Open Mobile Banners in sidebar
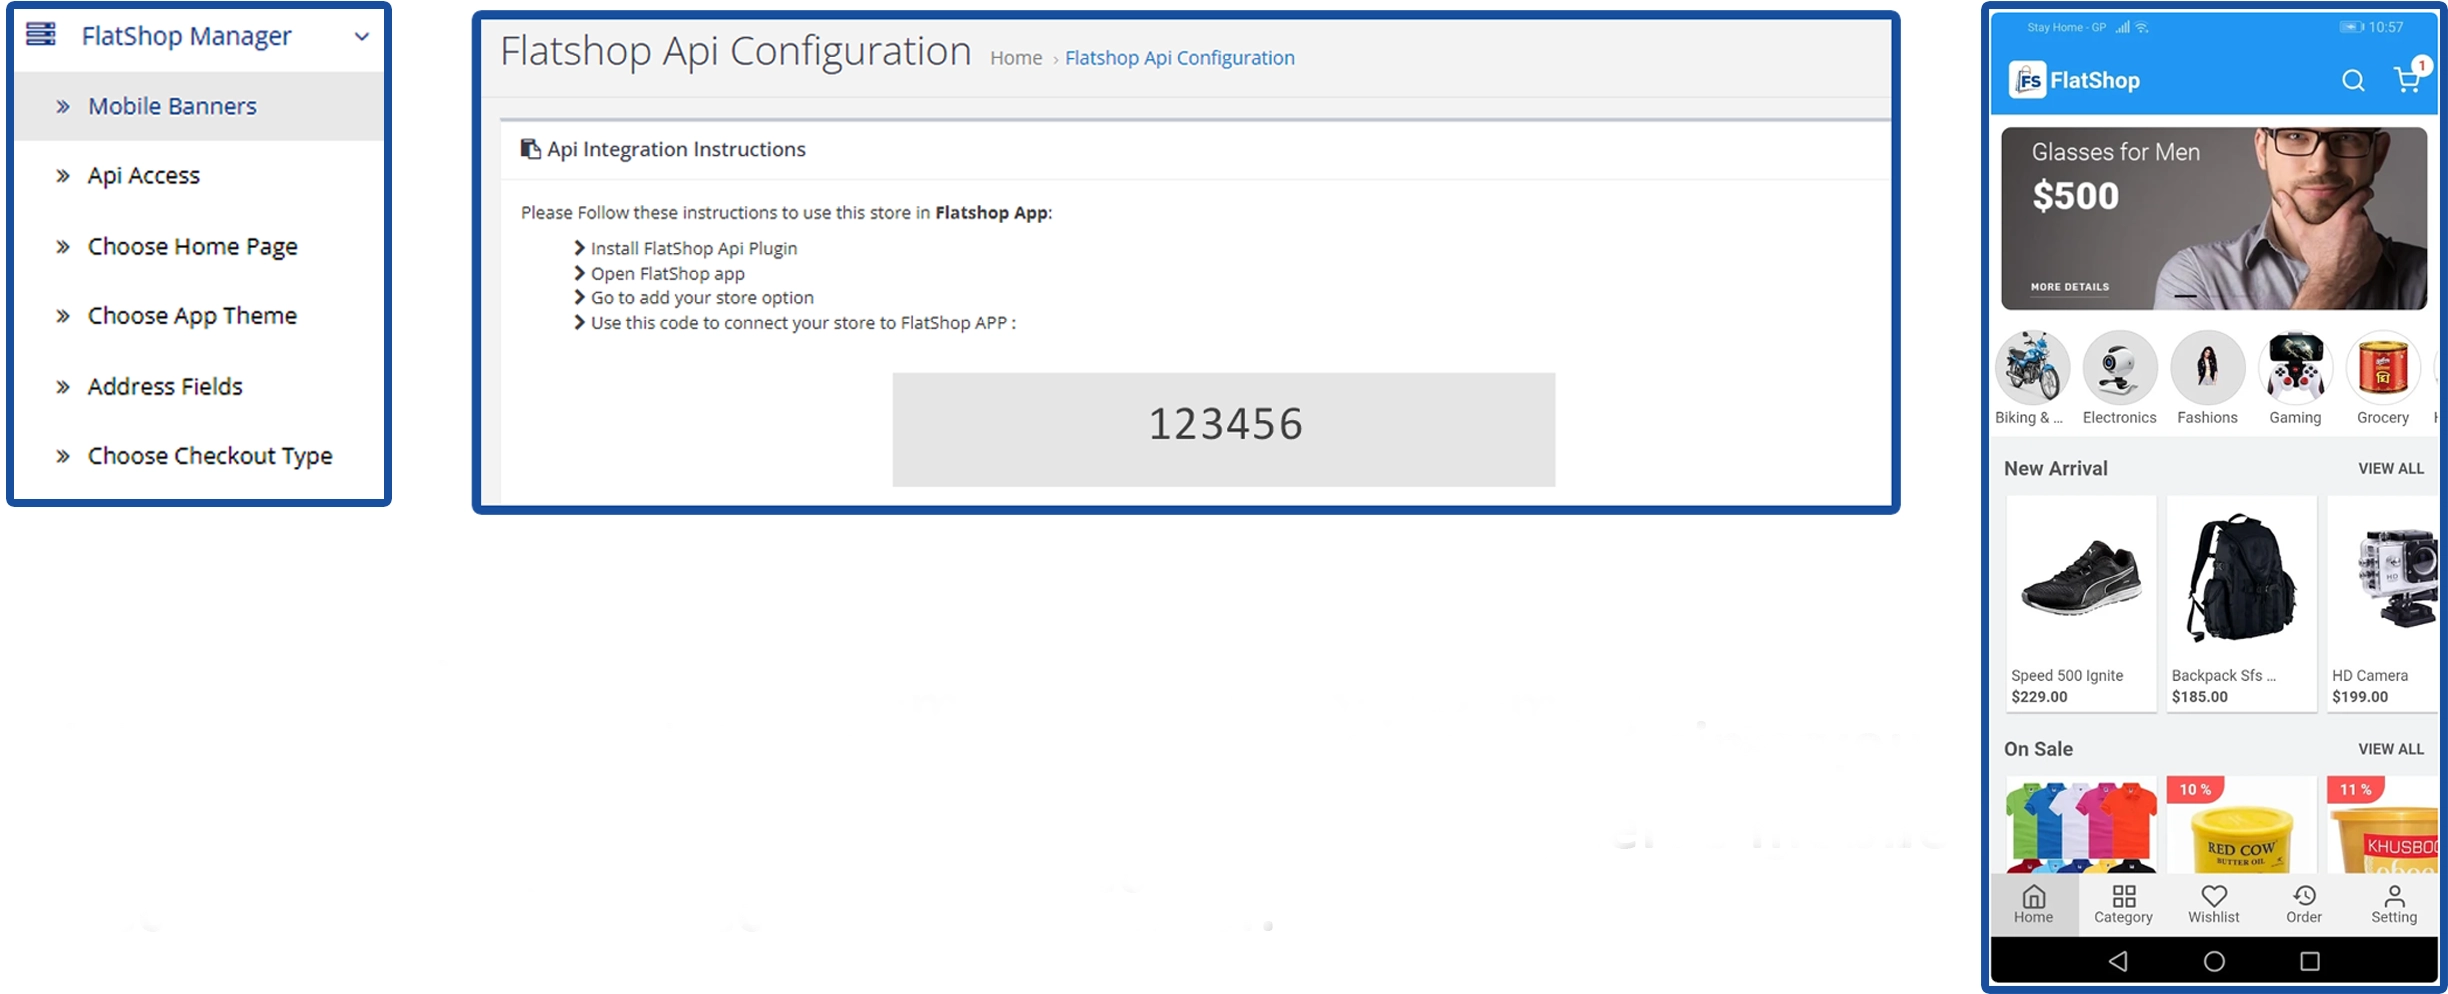This screenshot has width=2448, height=994. pyautogui.click(x=172, y=106)
